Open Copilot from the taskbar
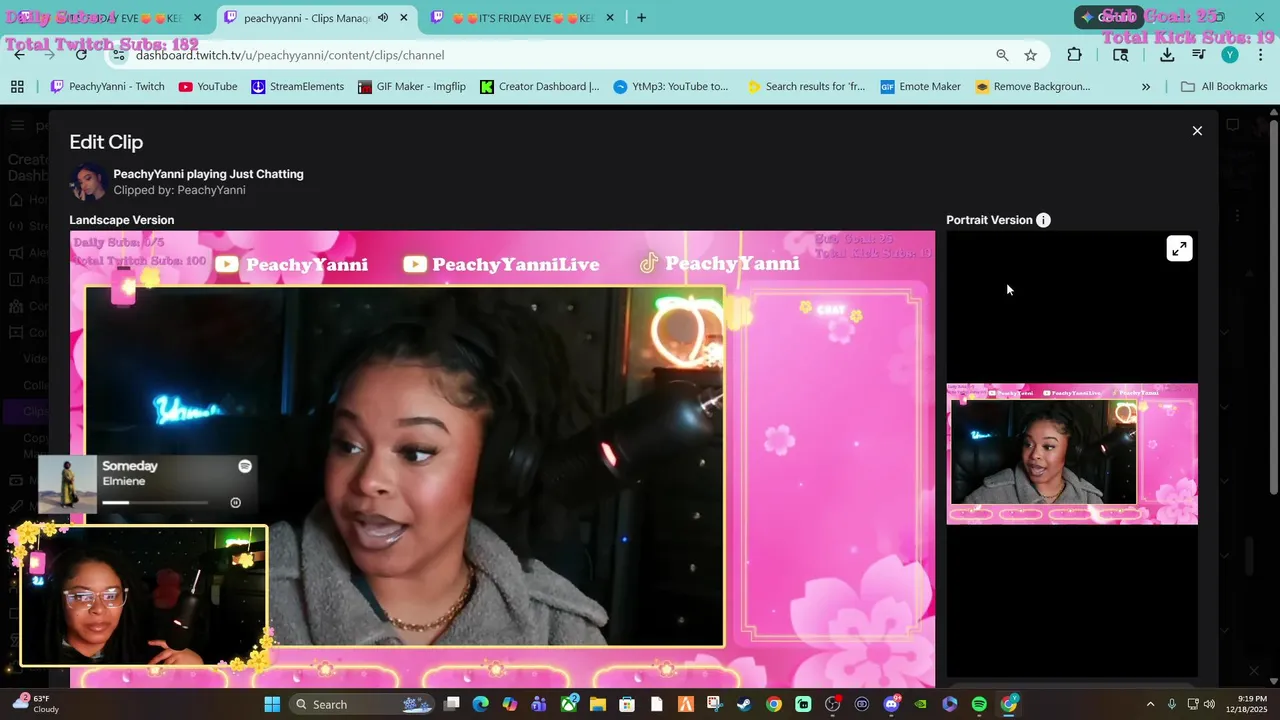 point(510,704)
